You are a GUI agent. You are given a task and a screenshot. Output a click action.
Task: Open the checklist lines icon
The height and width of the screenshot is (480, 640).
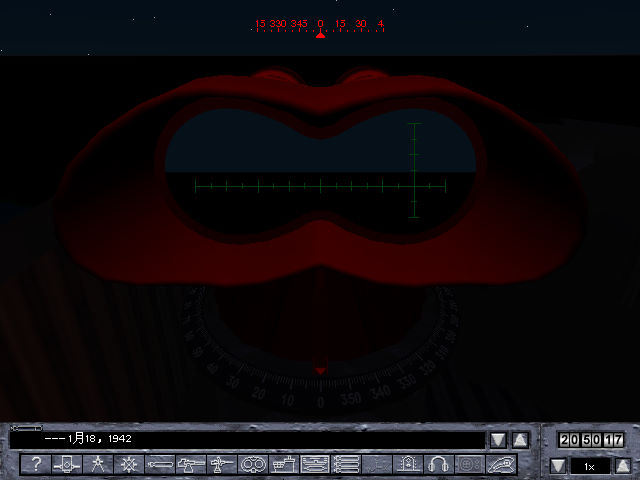point(346,464)
